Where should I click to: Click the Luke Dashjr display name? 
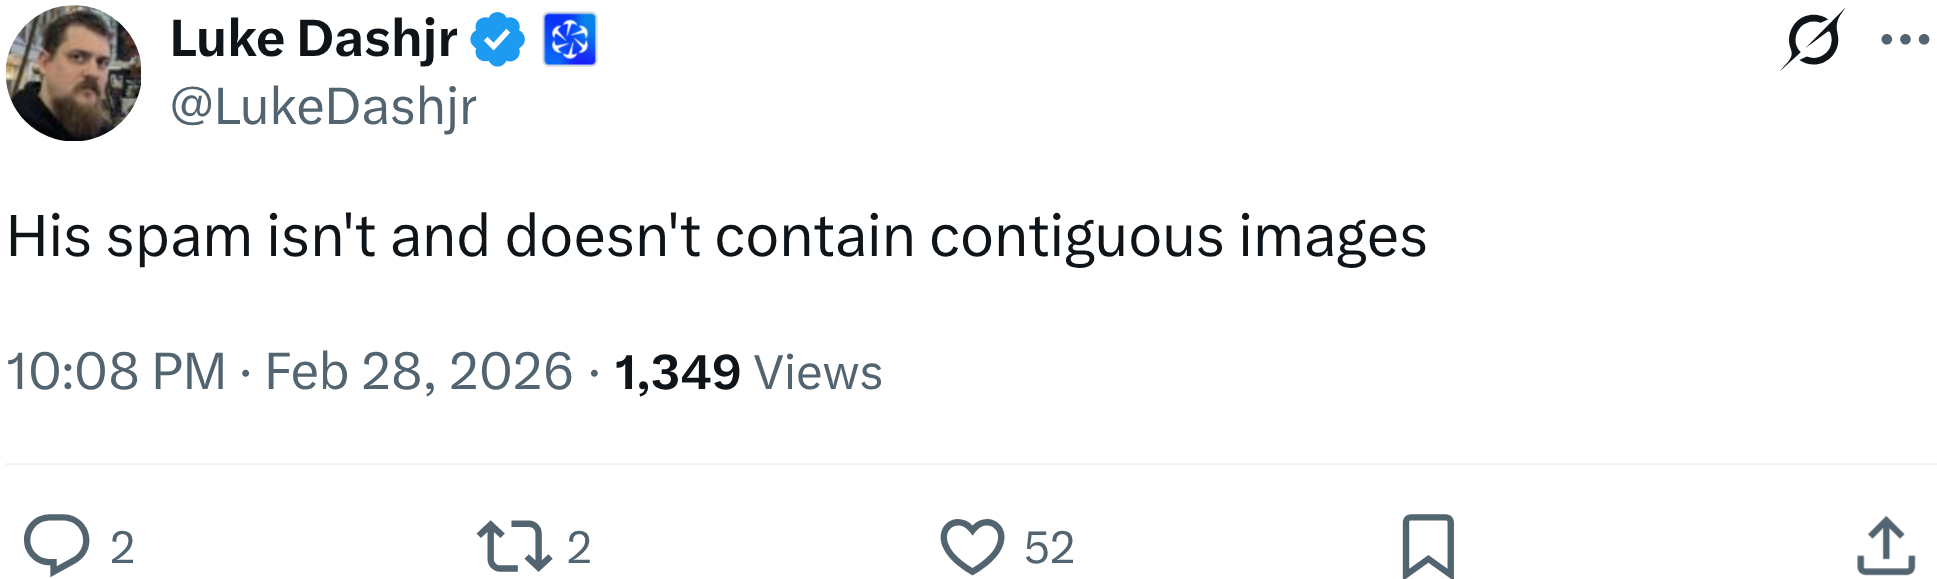point(313,40)
